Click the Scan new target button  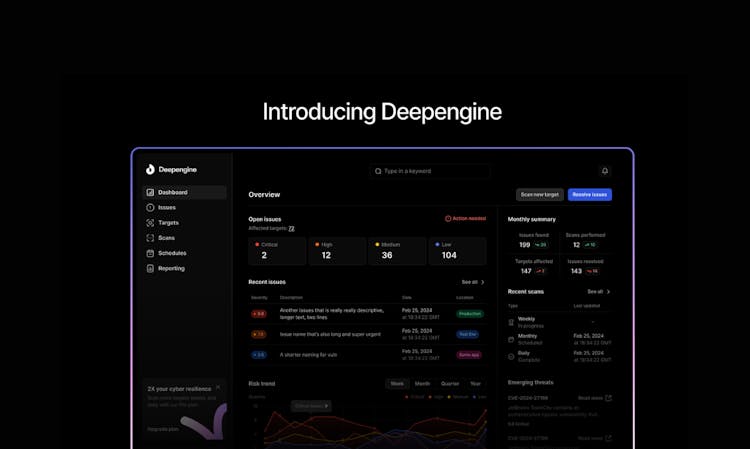coord(540,195)
